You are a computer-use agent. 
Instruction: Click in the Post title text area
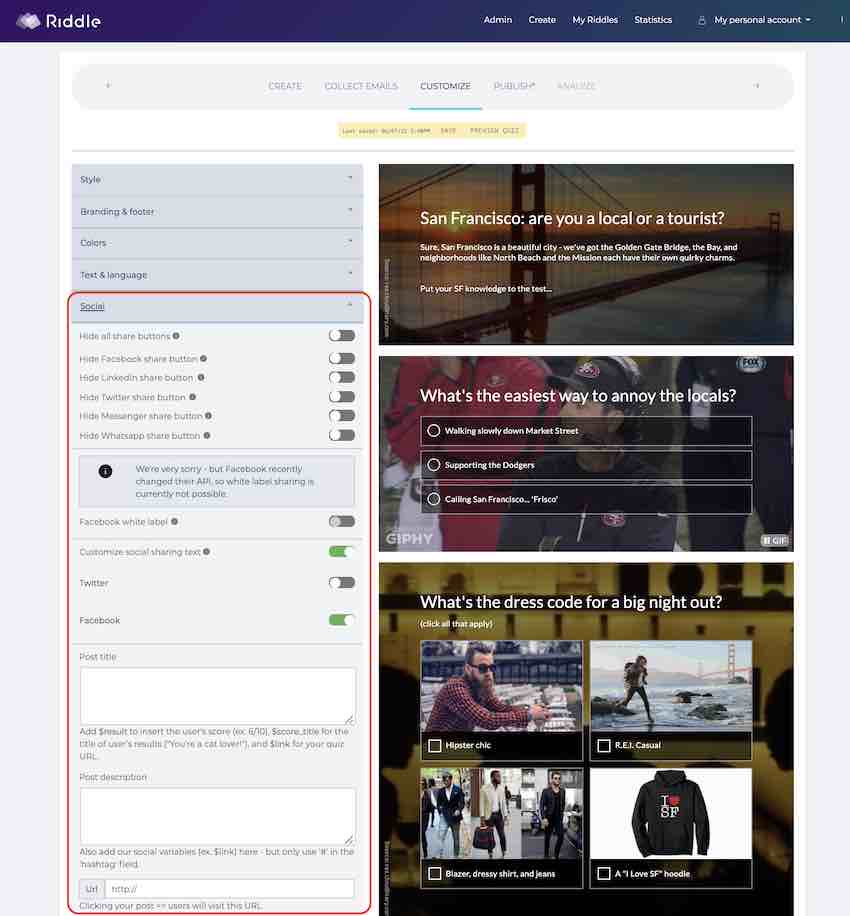(217, 696)
